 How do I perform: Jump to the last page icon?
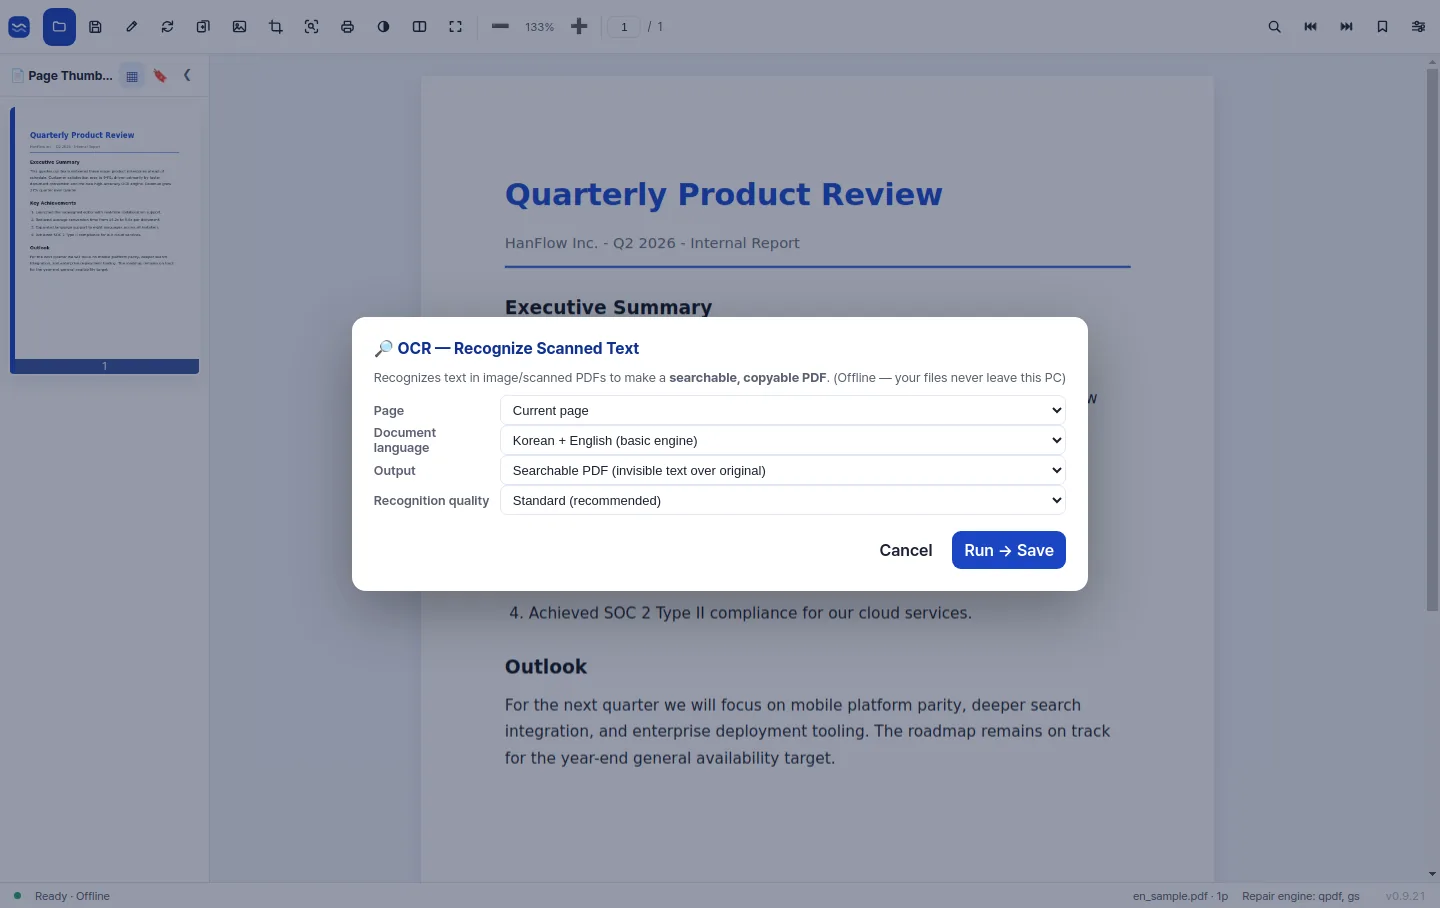coord(1347,27)
